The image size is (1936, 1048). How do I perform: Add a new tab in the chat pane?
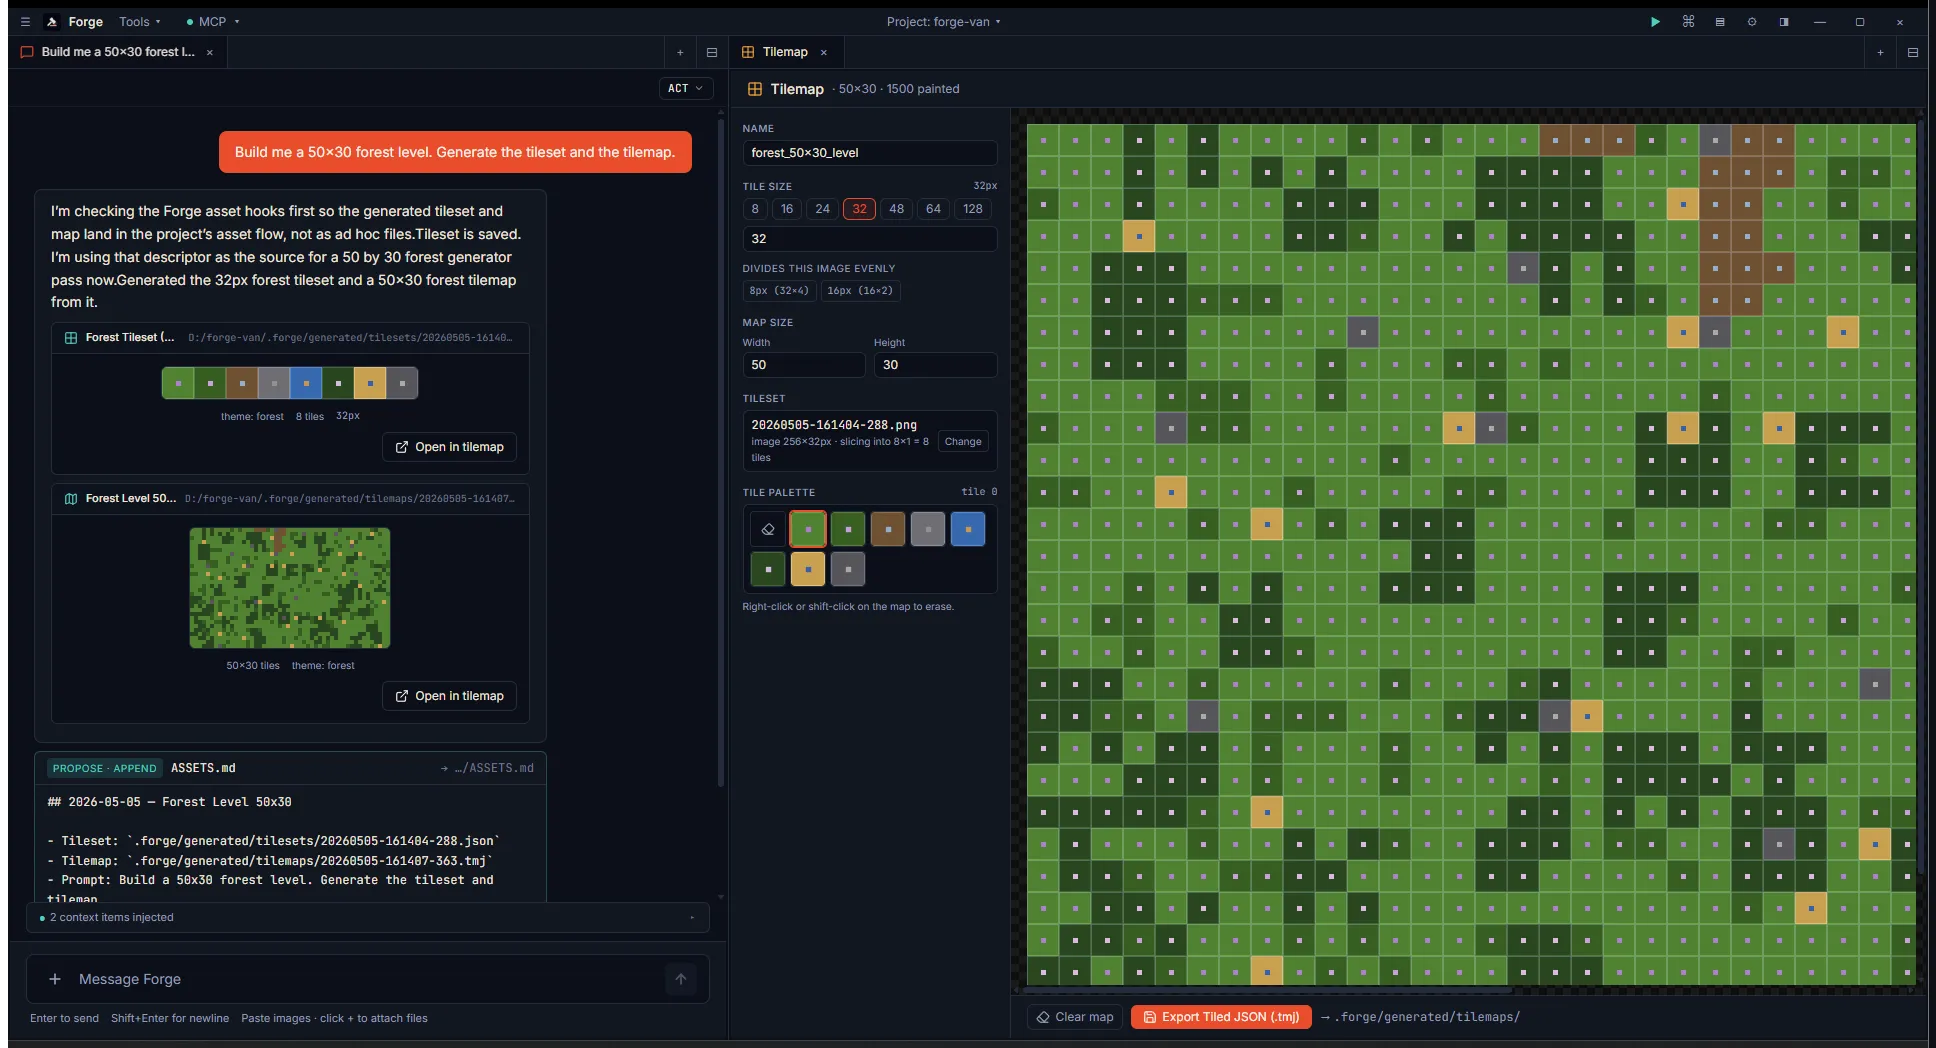coord(680,52)
